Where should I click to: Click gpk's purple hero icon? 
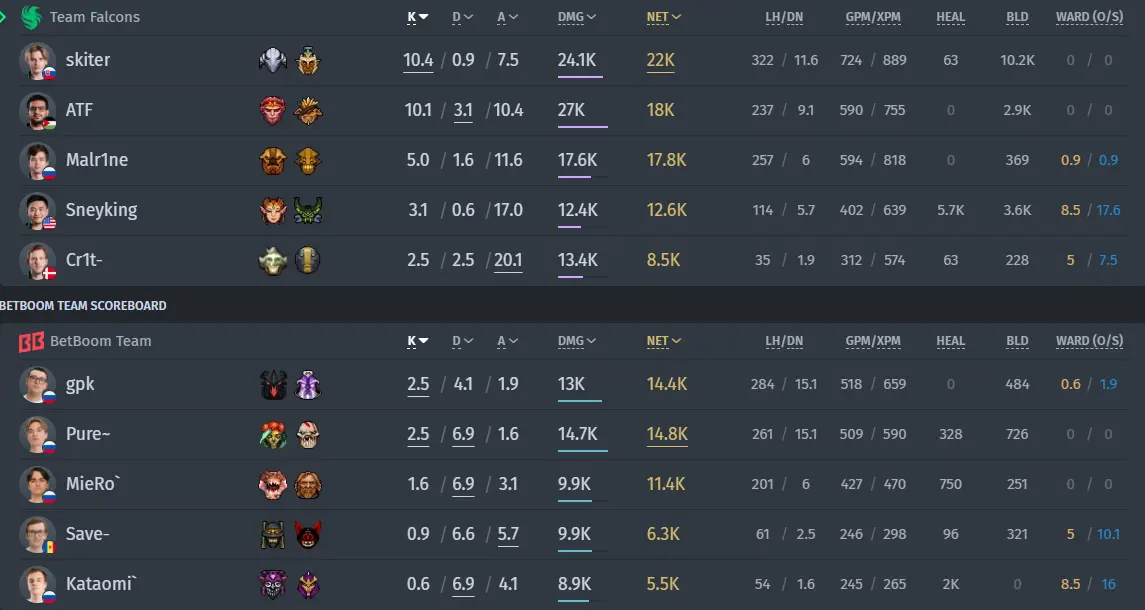pos(307,384)
